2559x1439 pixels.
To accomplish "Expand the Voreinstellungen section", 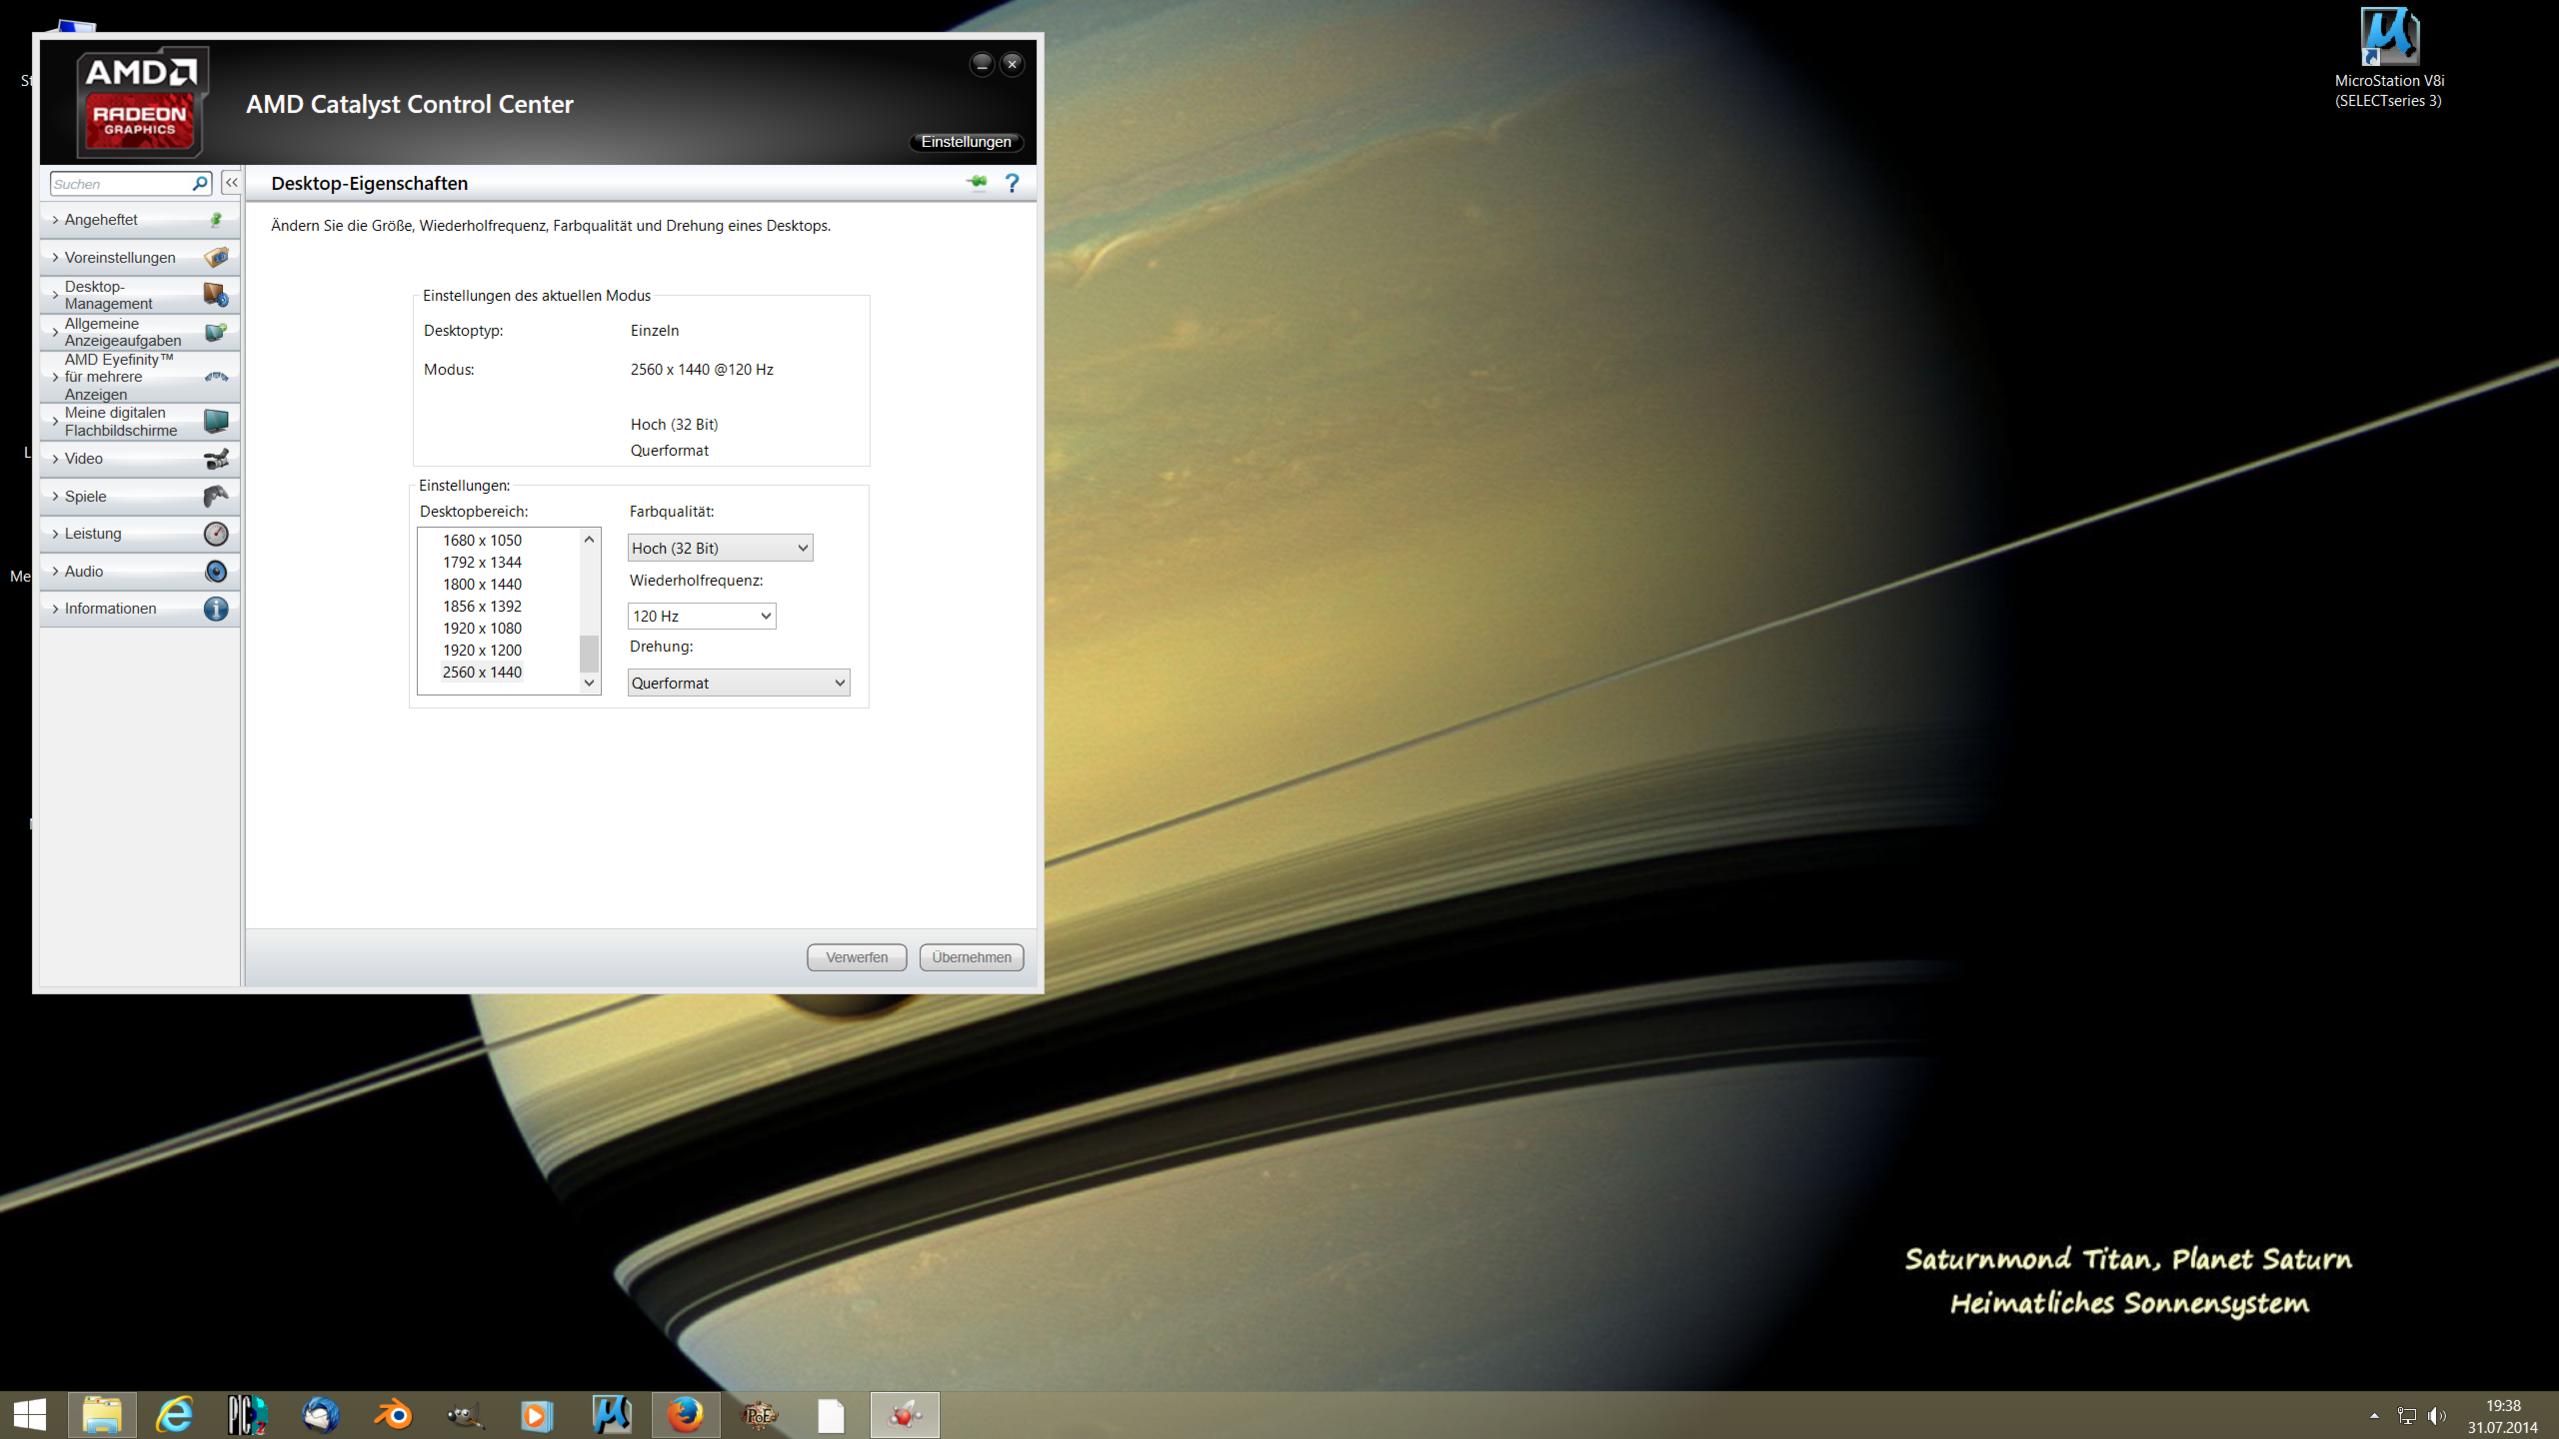I will click(x=119, y=258).
